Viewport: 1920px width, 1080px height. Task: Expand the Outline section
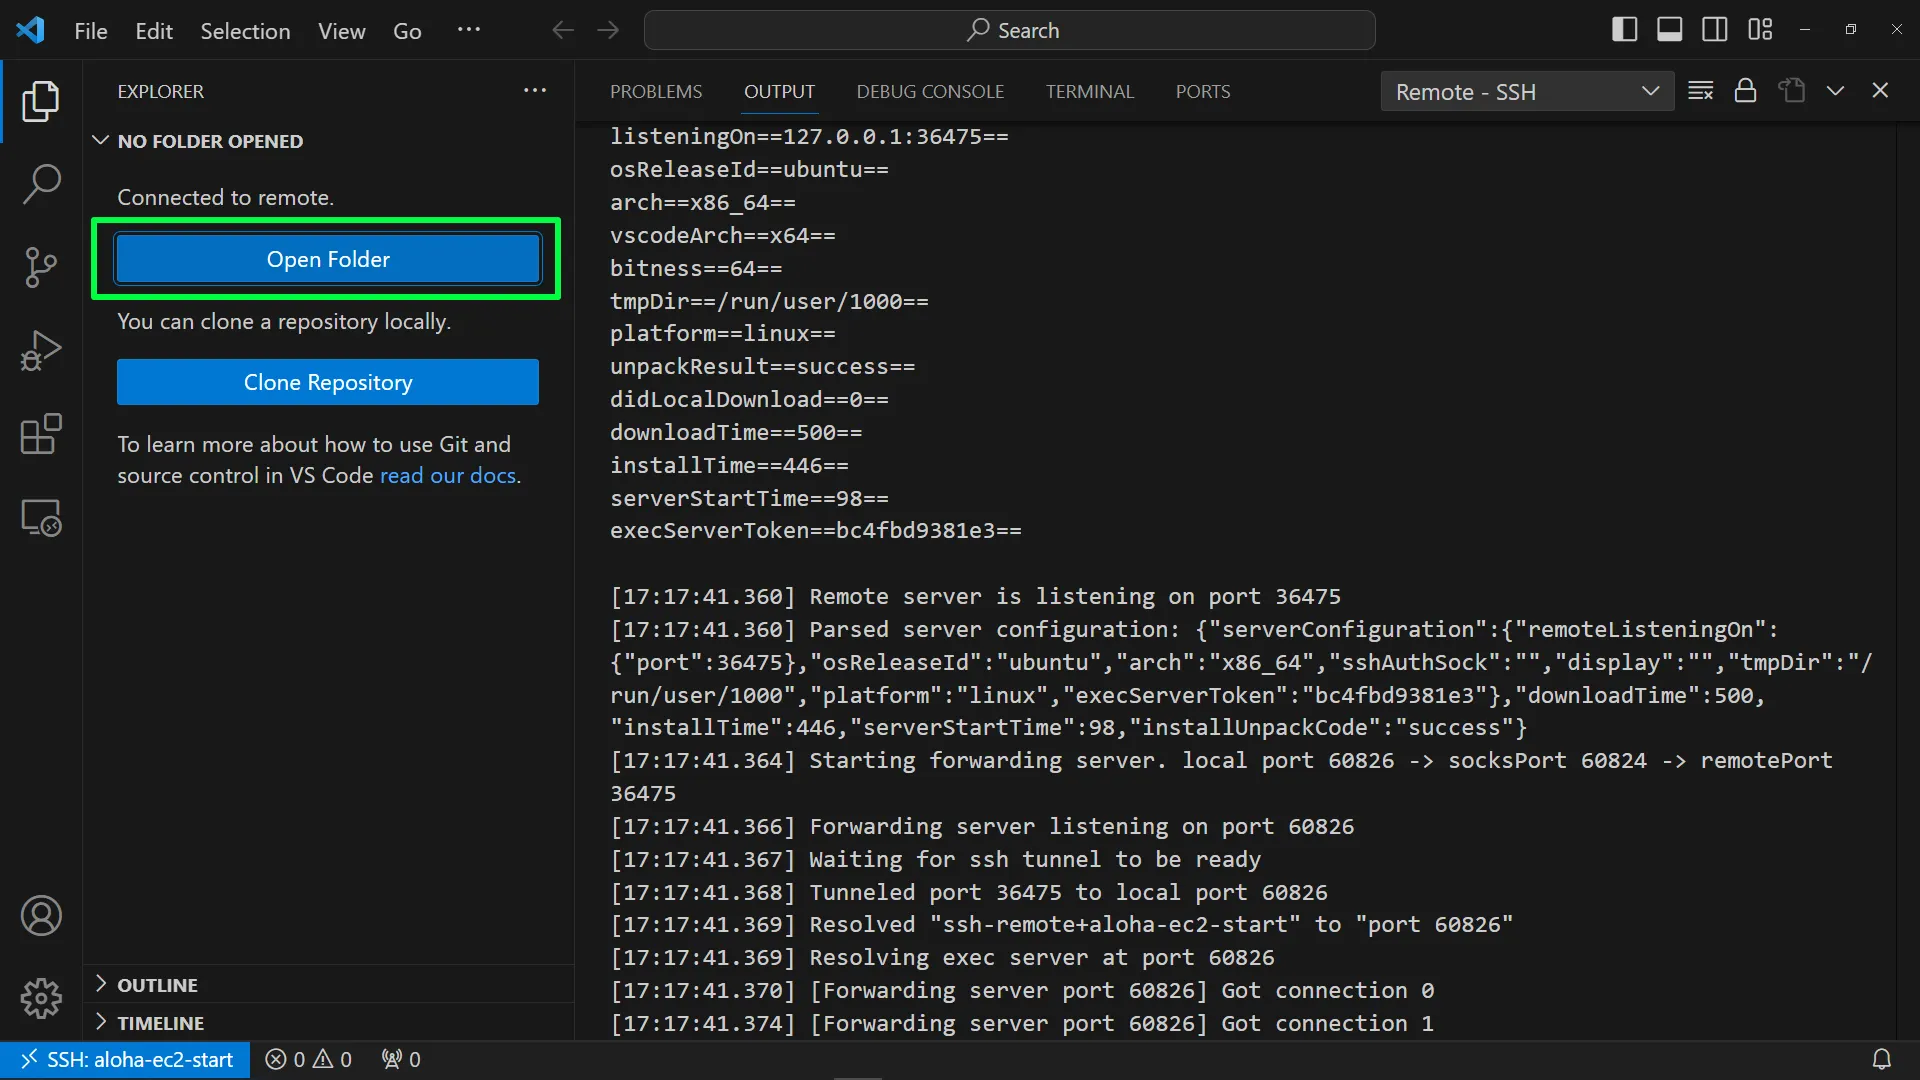pyautogui.click(x=157, y=985)
